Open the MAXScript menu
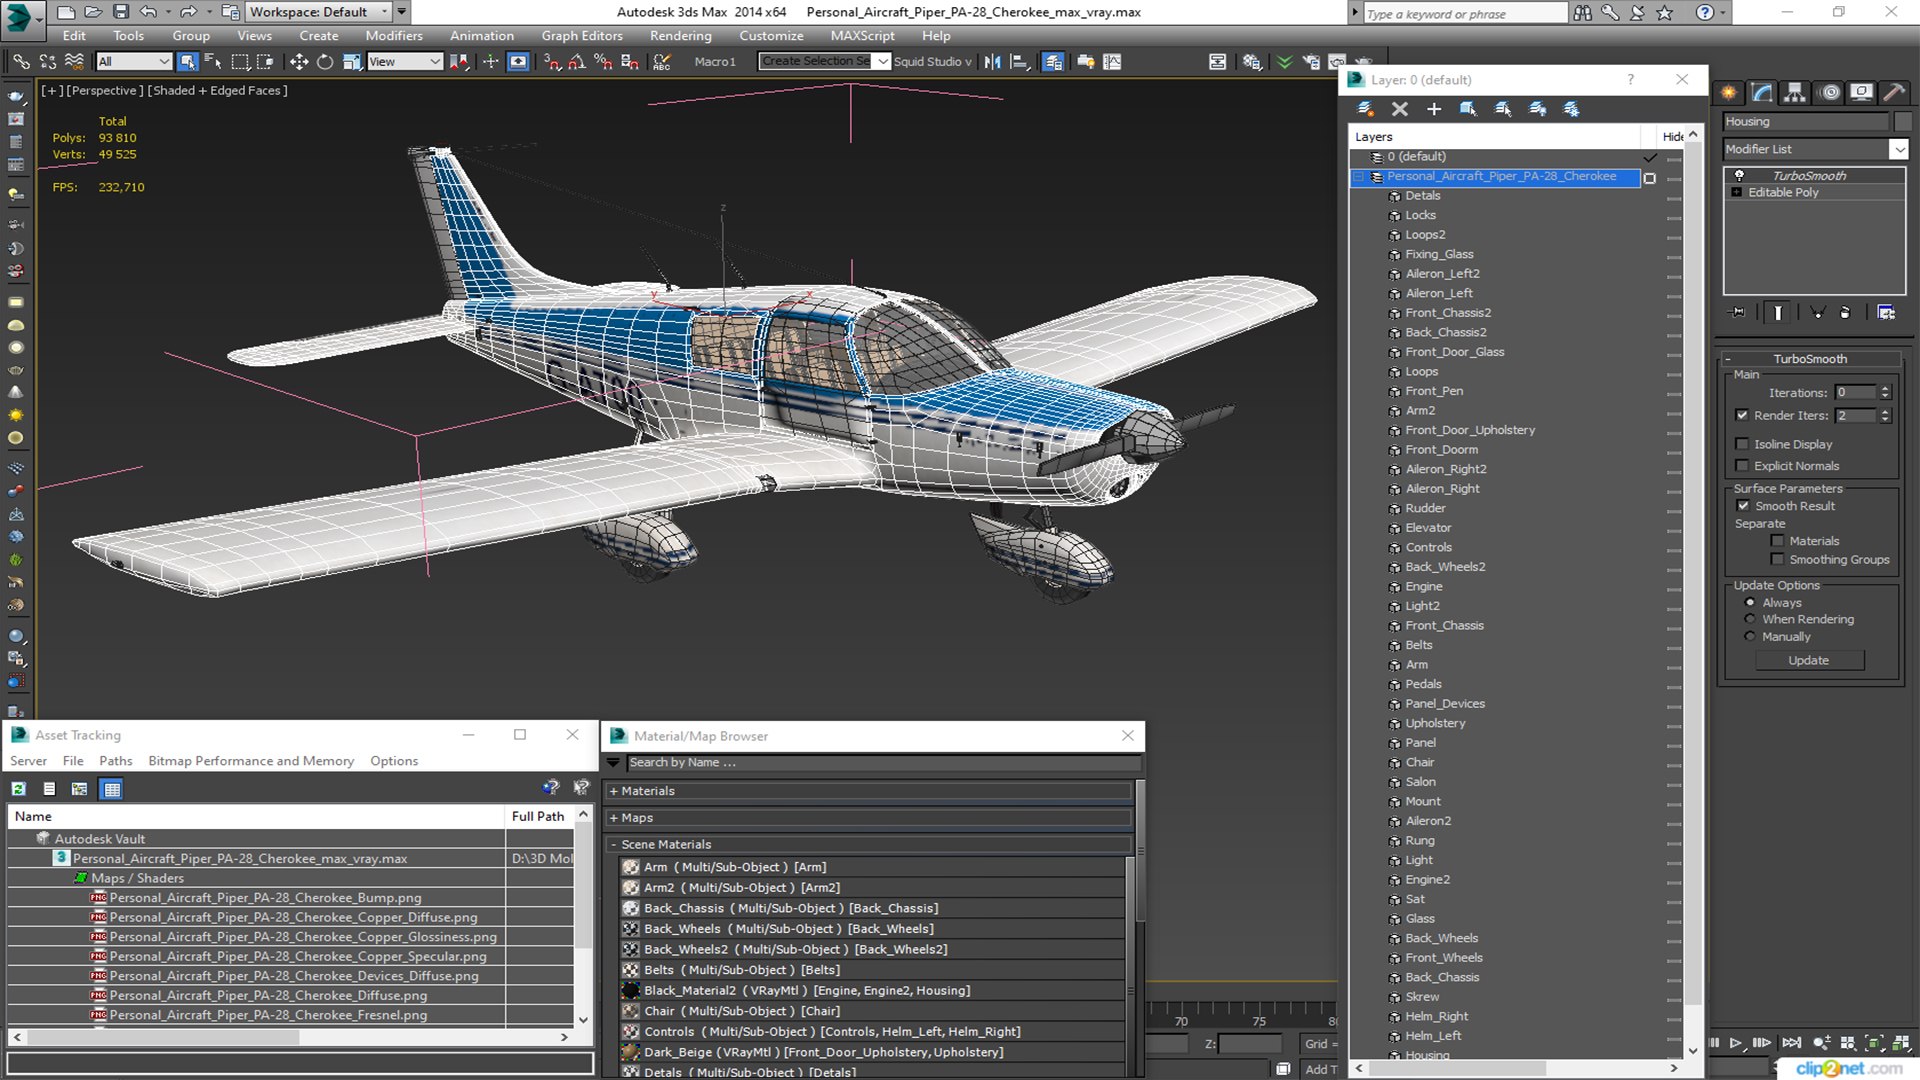The width and height of the screenshot is (1920, 1080). [x=862, y=36]
